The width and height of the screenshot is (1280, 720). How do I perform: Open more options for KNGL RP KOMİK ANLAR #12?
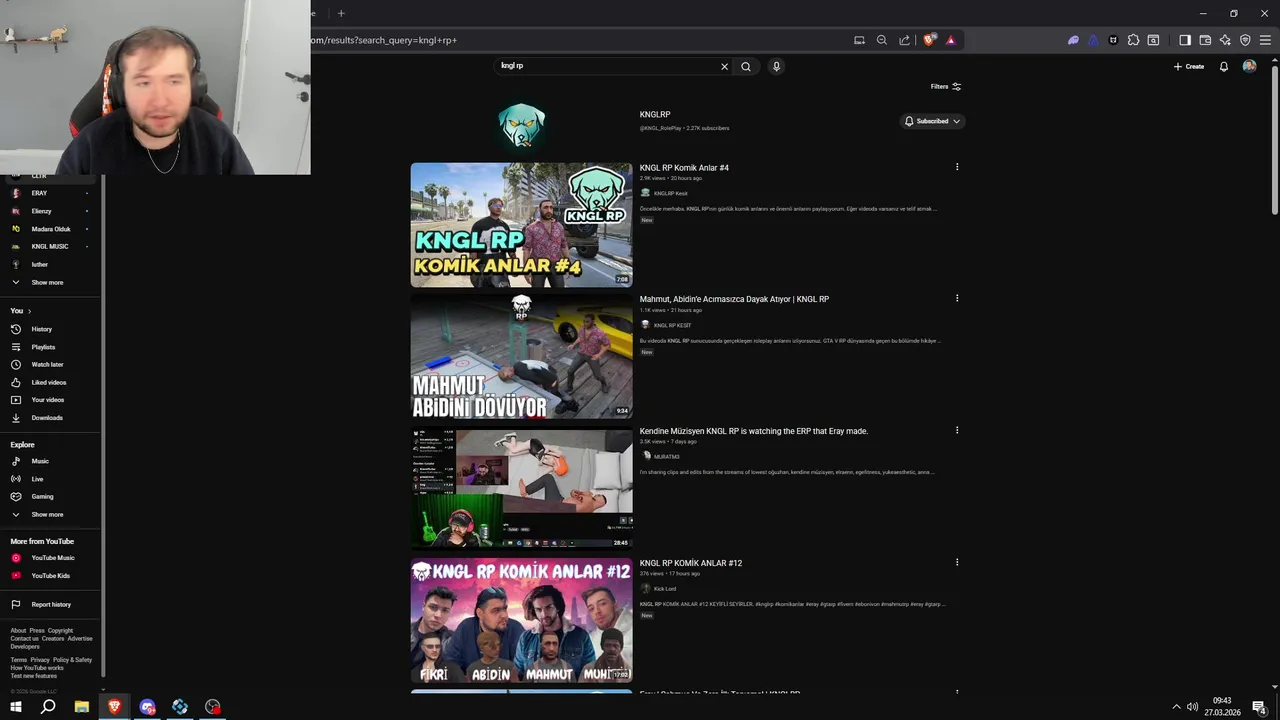click(957, 562)
